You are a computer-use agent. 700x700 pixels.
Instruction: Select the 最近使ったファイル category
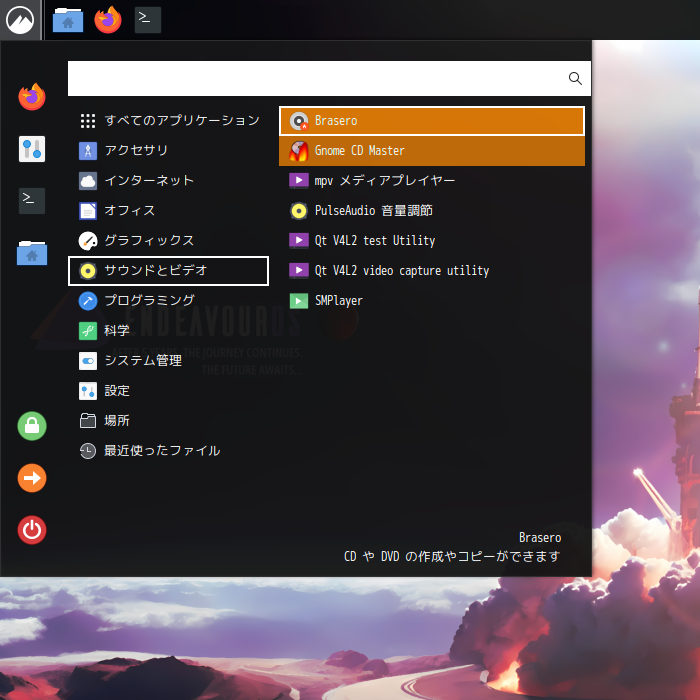[x=168, y=450]
